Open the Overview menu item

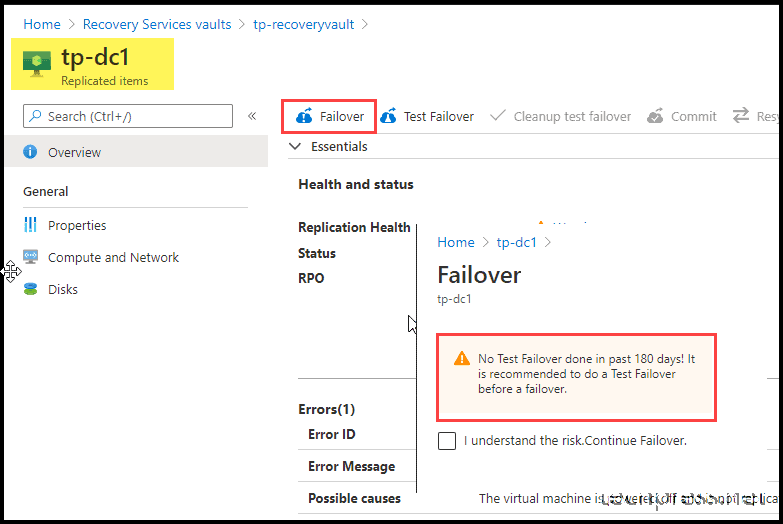tap(136, 152)
